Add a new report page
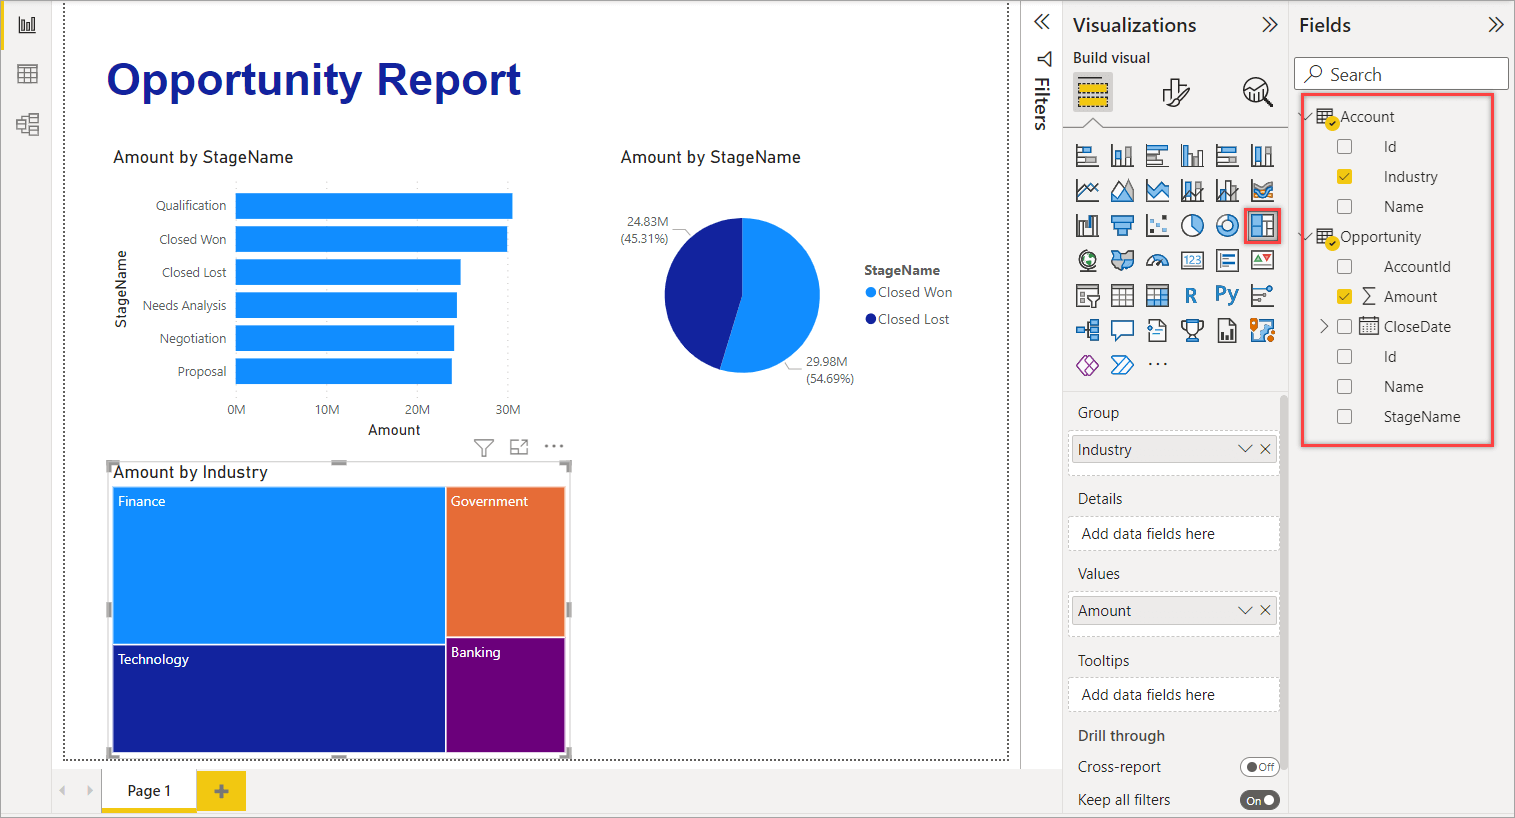The height and width of the screenshot is (818, 1515). [x=221, y=791]
